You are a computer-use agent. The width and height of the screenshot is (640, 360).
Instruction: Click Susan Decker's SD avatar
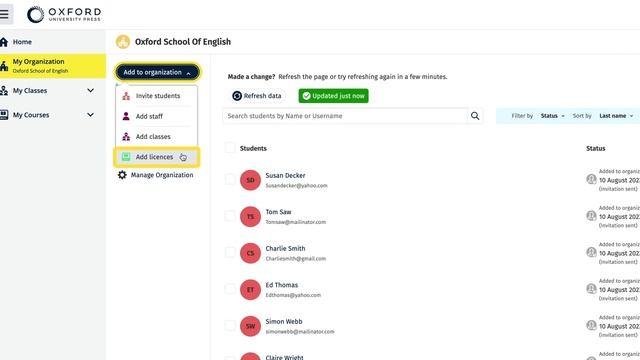(x=250, y=180)
